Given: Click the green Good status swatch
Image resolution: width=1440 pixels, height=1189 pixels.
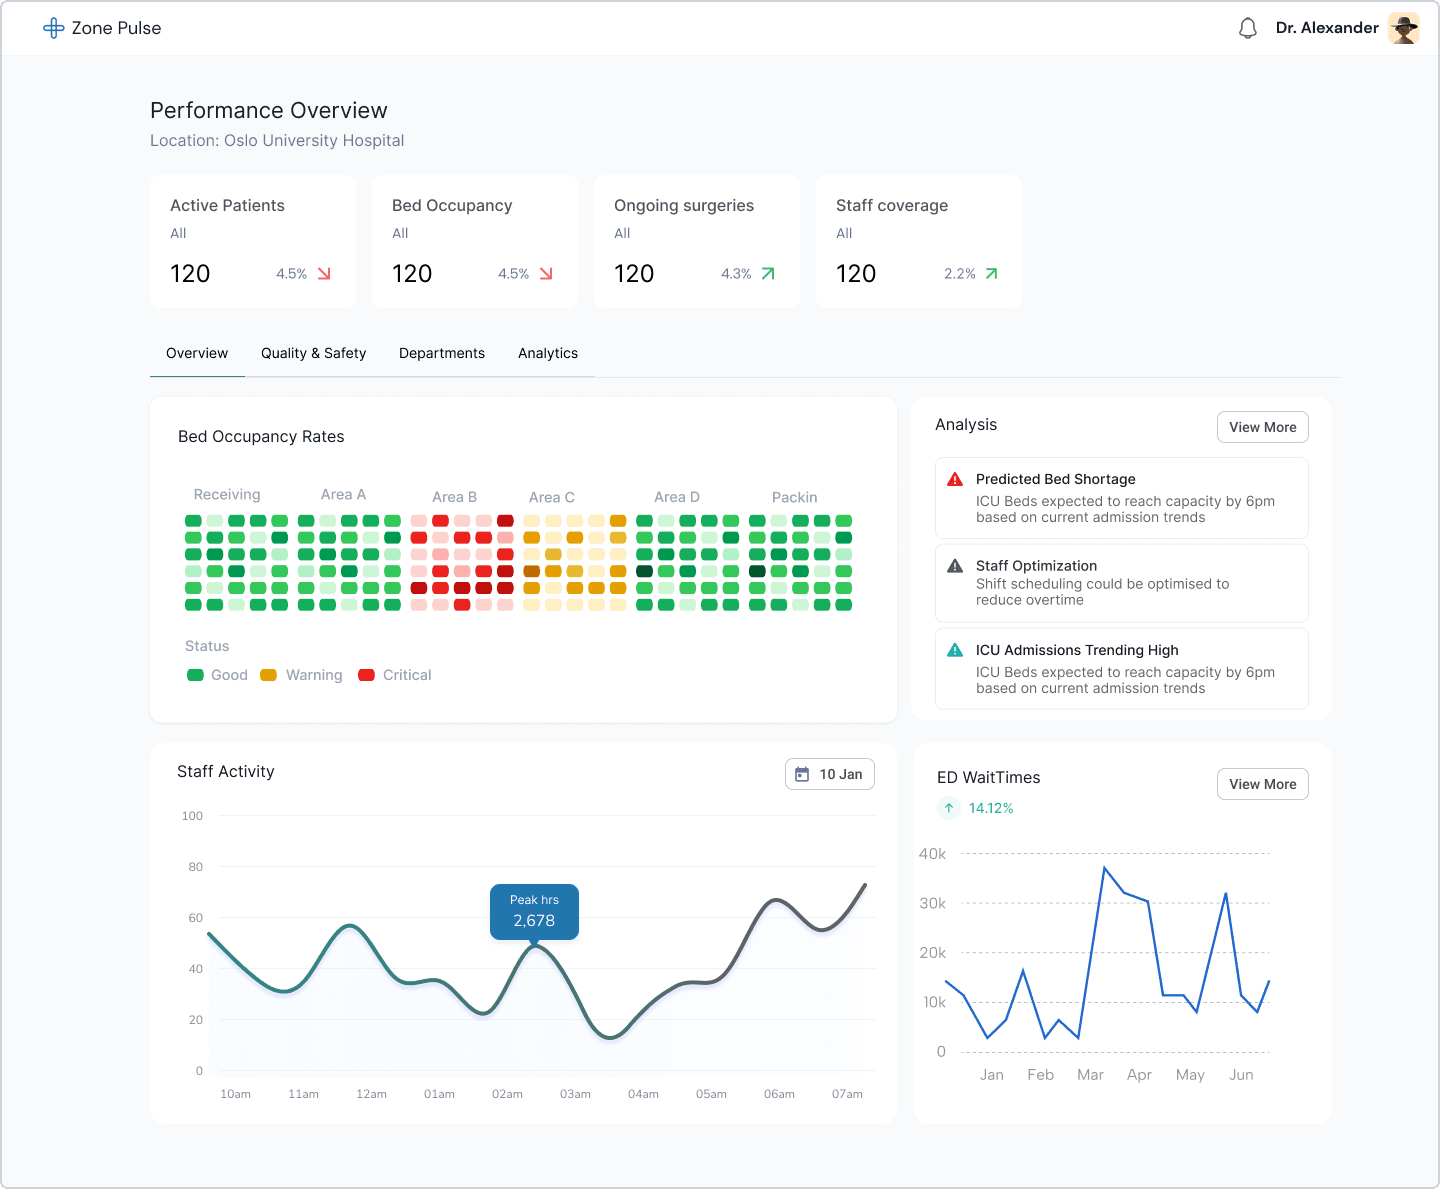Looking at the screenshot, I should pyautogui.click(x=195, y=675).
